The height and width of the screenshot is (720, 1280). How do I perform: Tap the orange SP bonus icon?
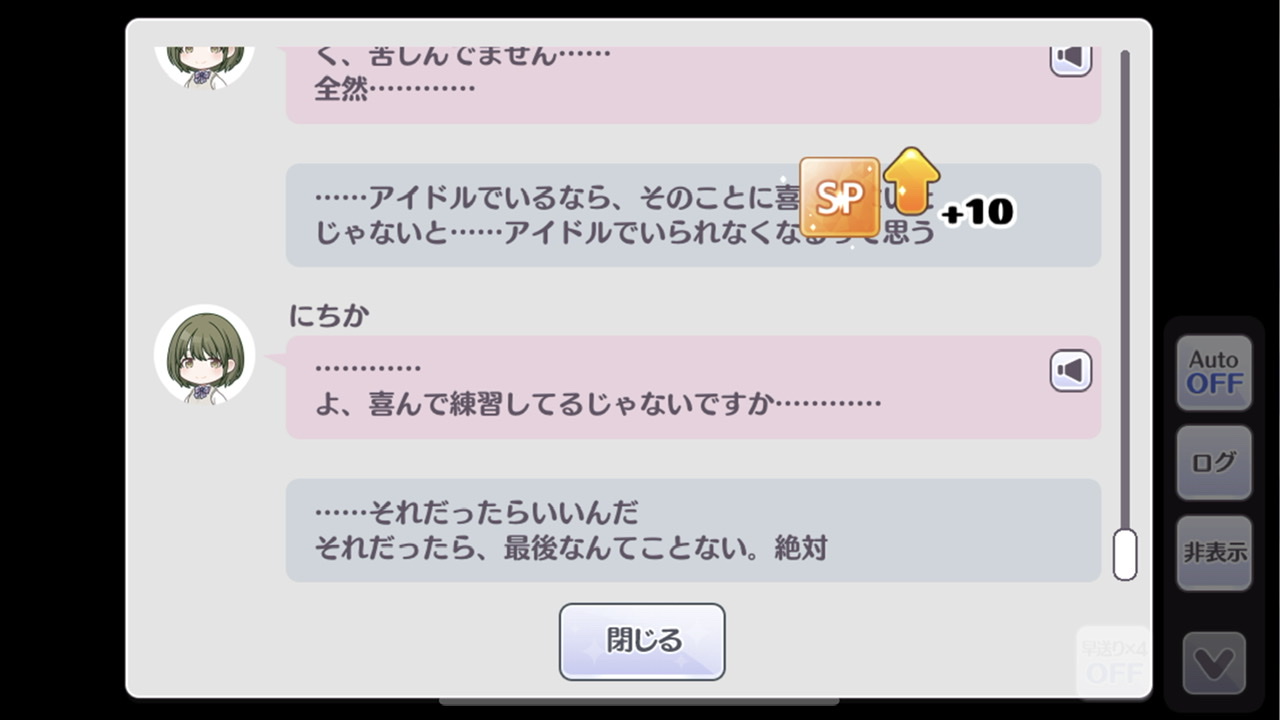click(x=840, y=198)
